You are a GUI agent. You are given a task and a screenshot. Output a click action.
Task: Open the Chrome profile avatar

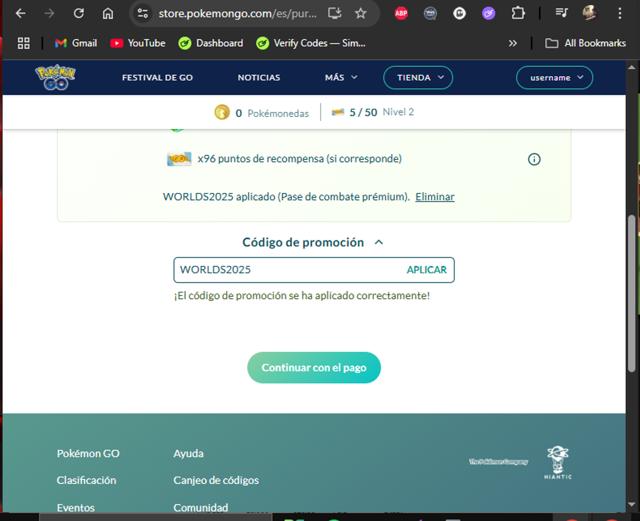pos(589,13)
